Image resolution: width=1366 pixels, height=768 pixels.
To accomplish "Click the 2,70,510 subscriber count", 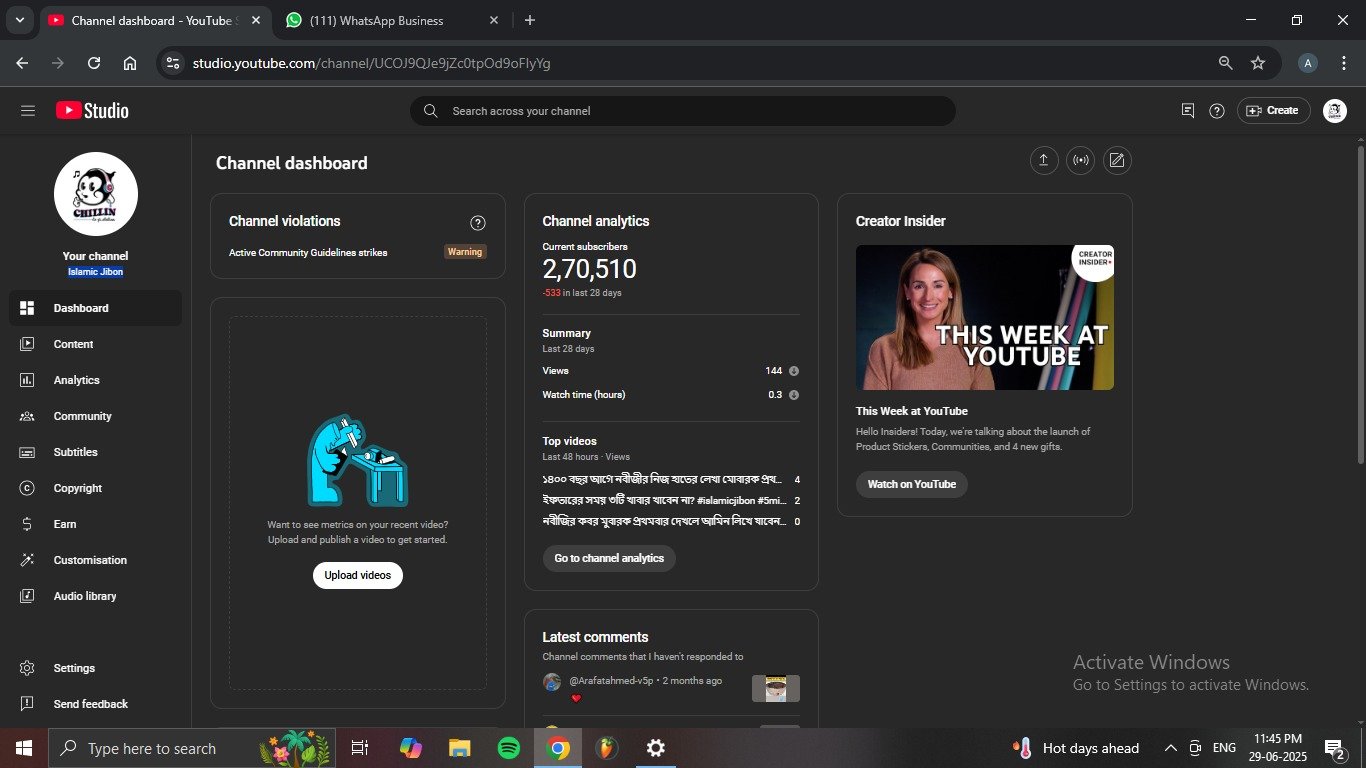I will point(589,269).
